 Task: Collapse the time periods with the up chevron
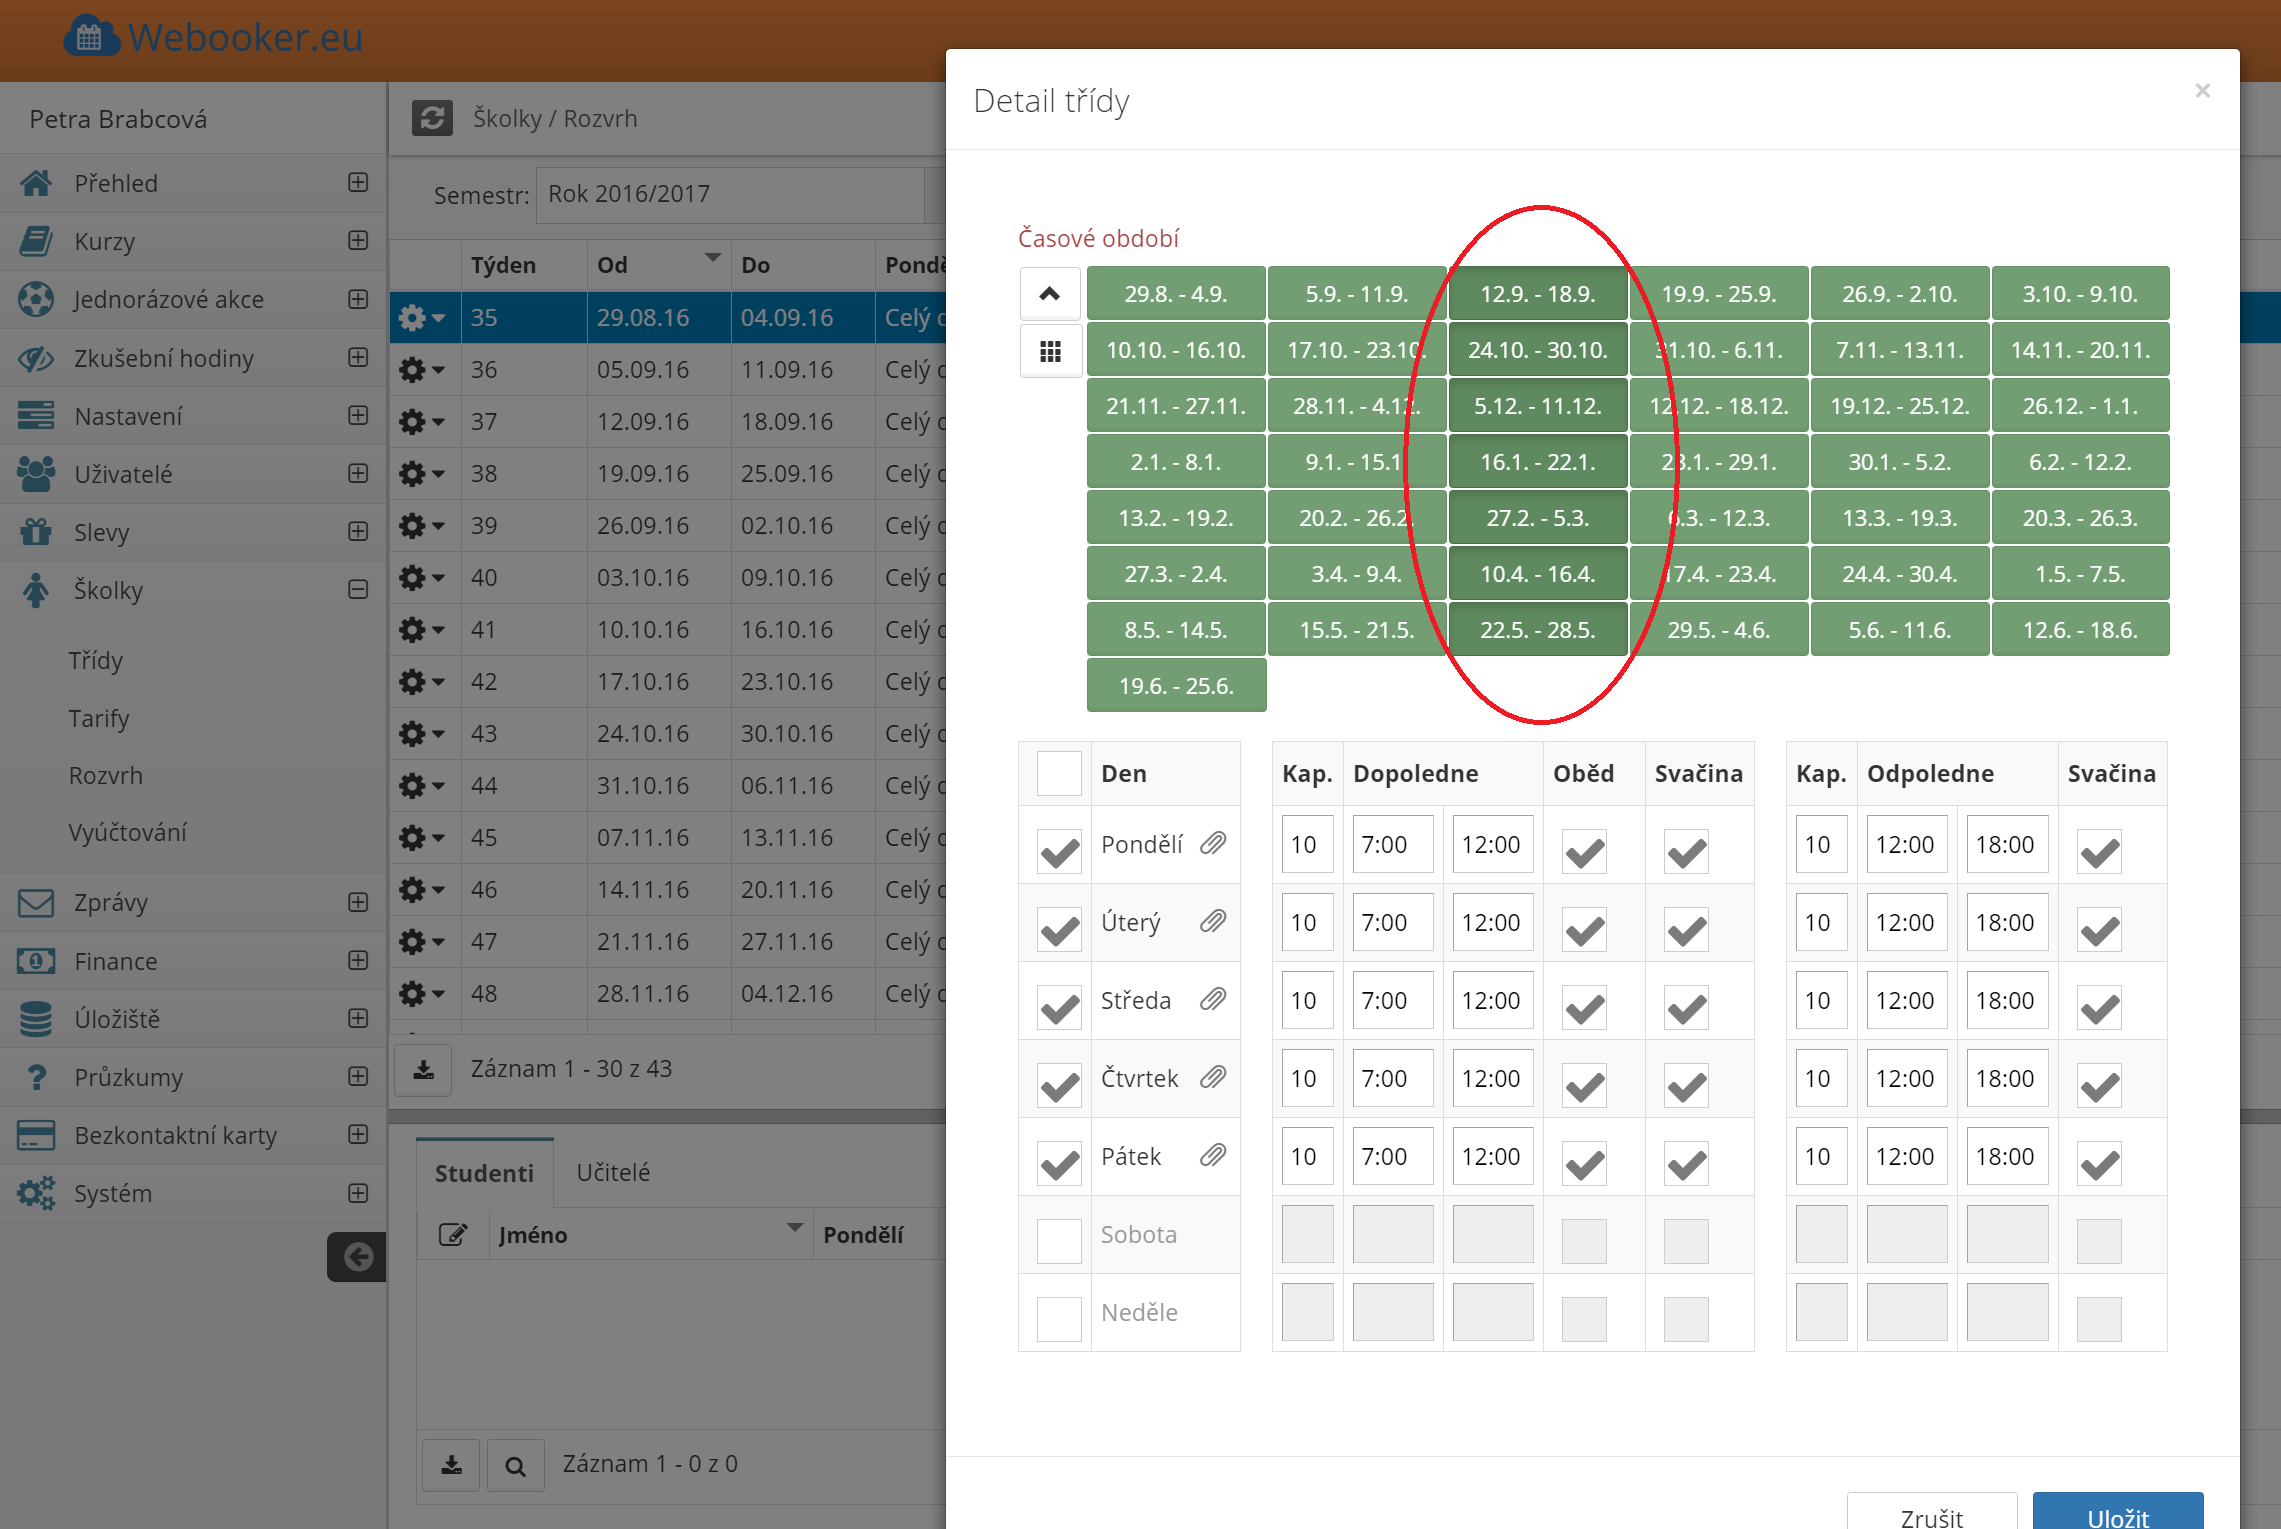(1050, 293)
